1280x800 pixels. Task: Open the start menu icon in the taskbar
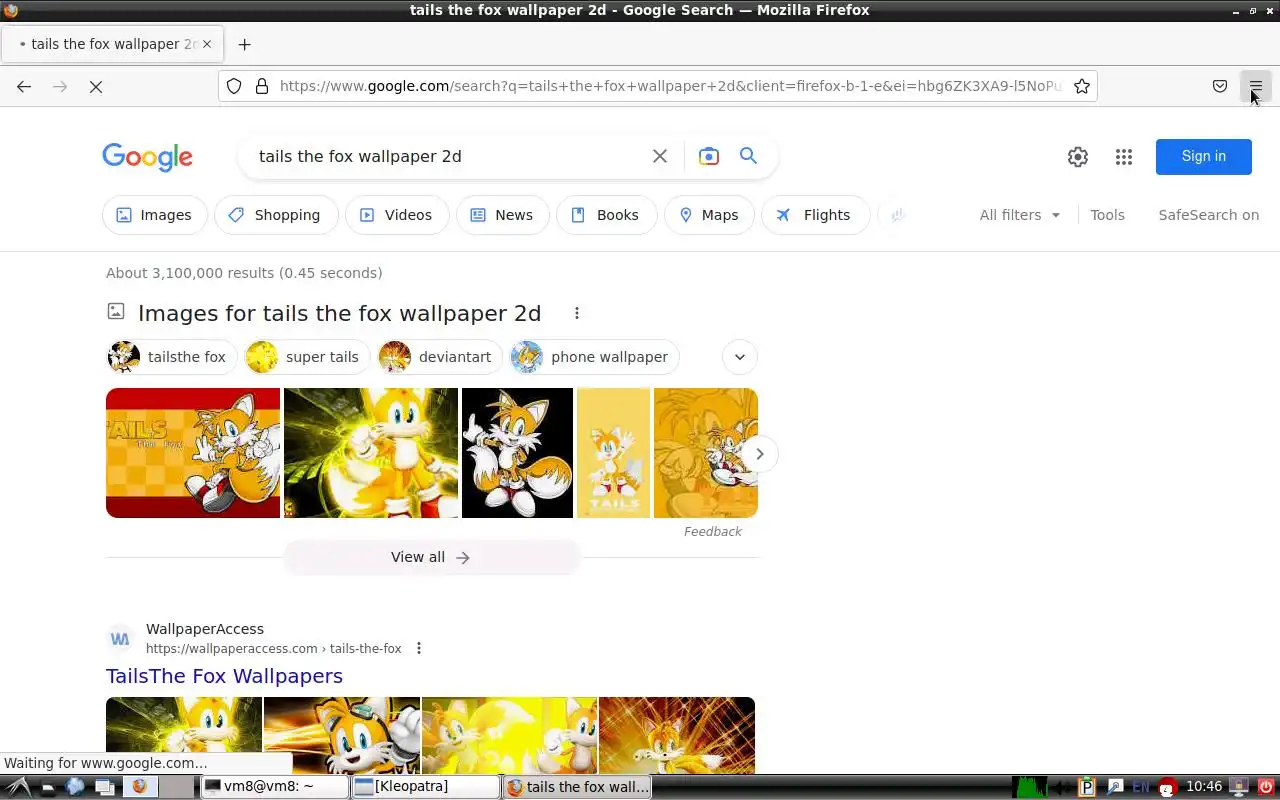16,787
